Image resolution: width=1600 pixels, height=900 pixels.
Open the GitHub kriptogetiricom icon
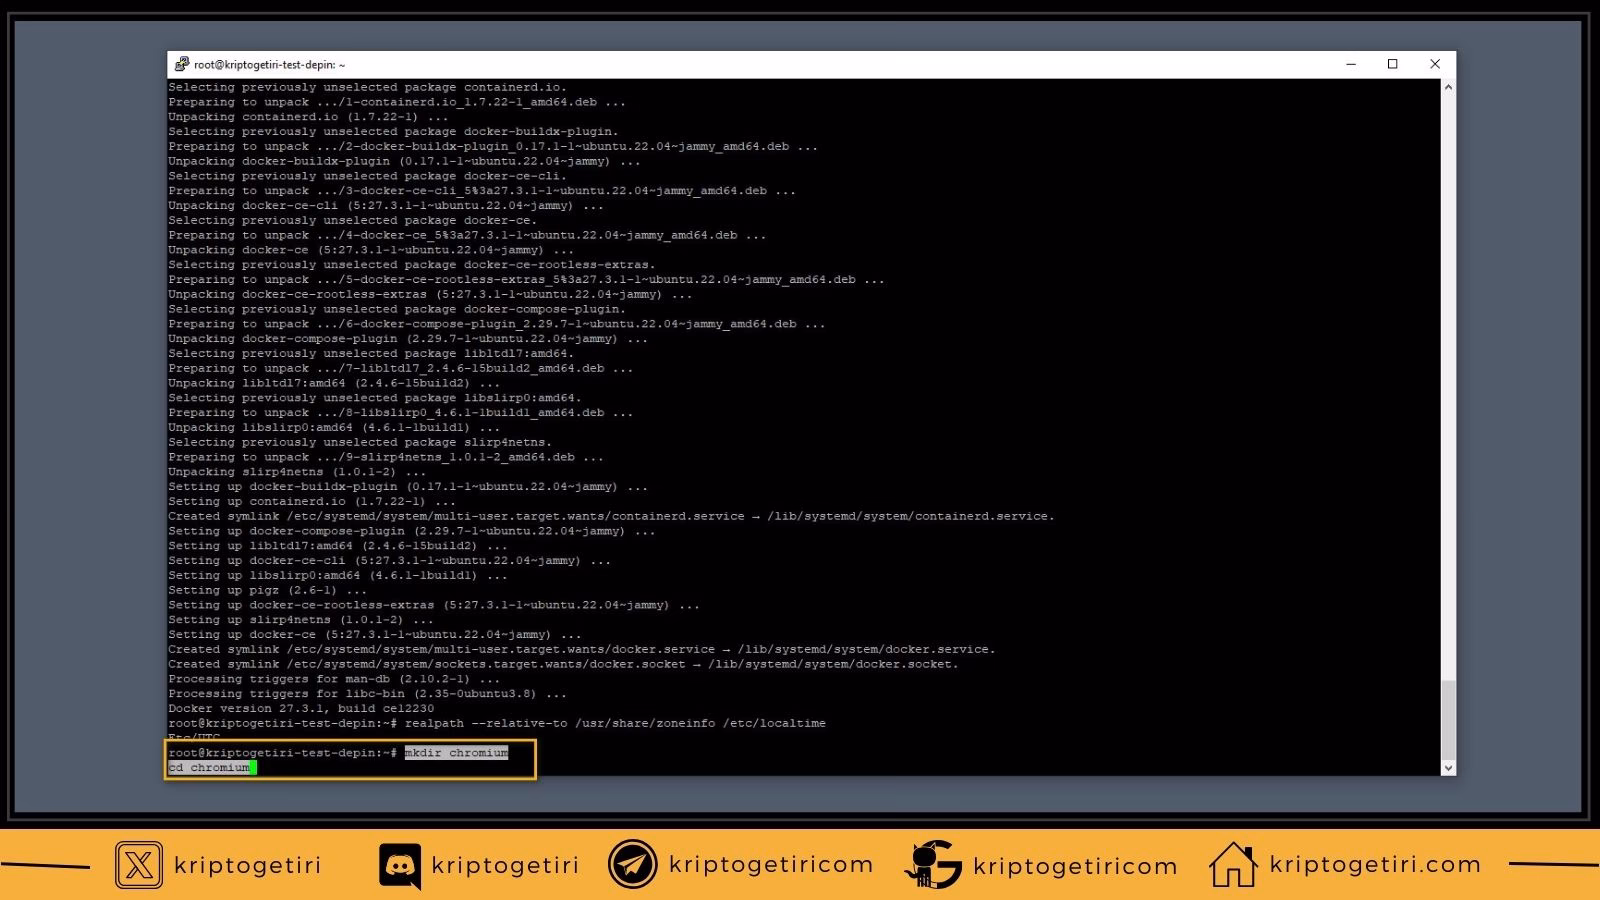(x=935, y=865)
